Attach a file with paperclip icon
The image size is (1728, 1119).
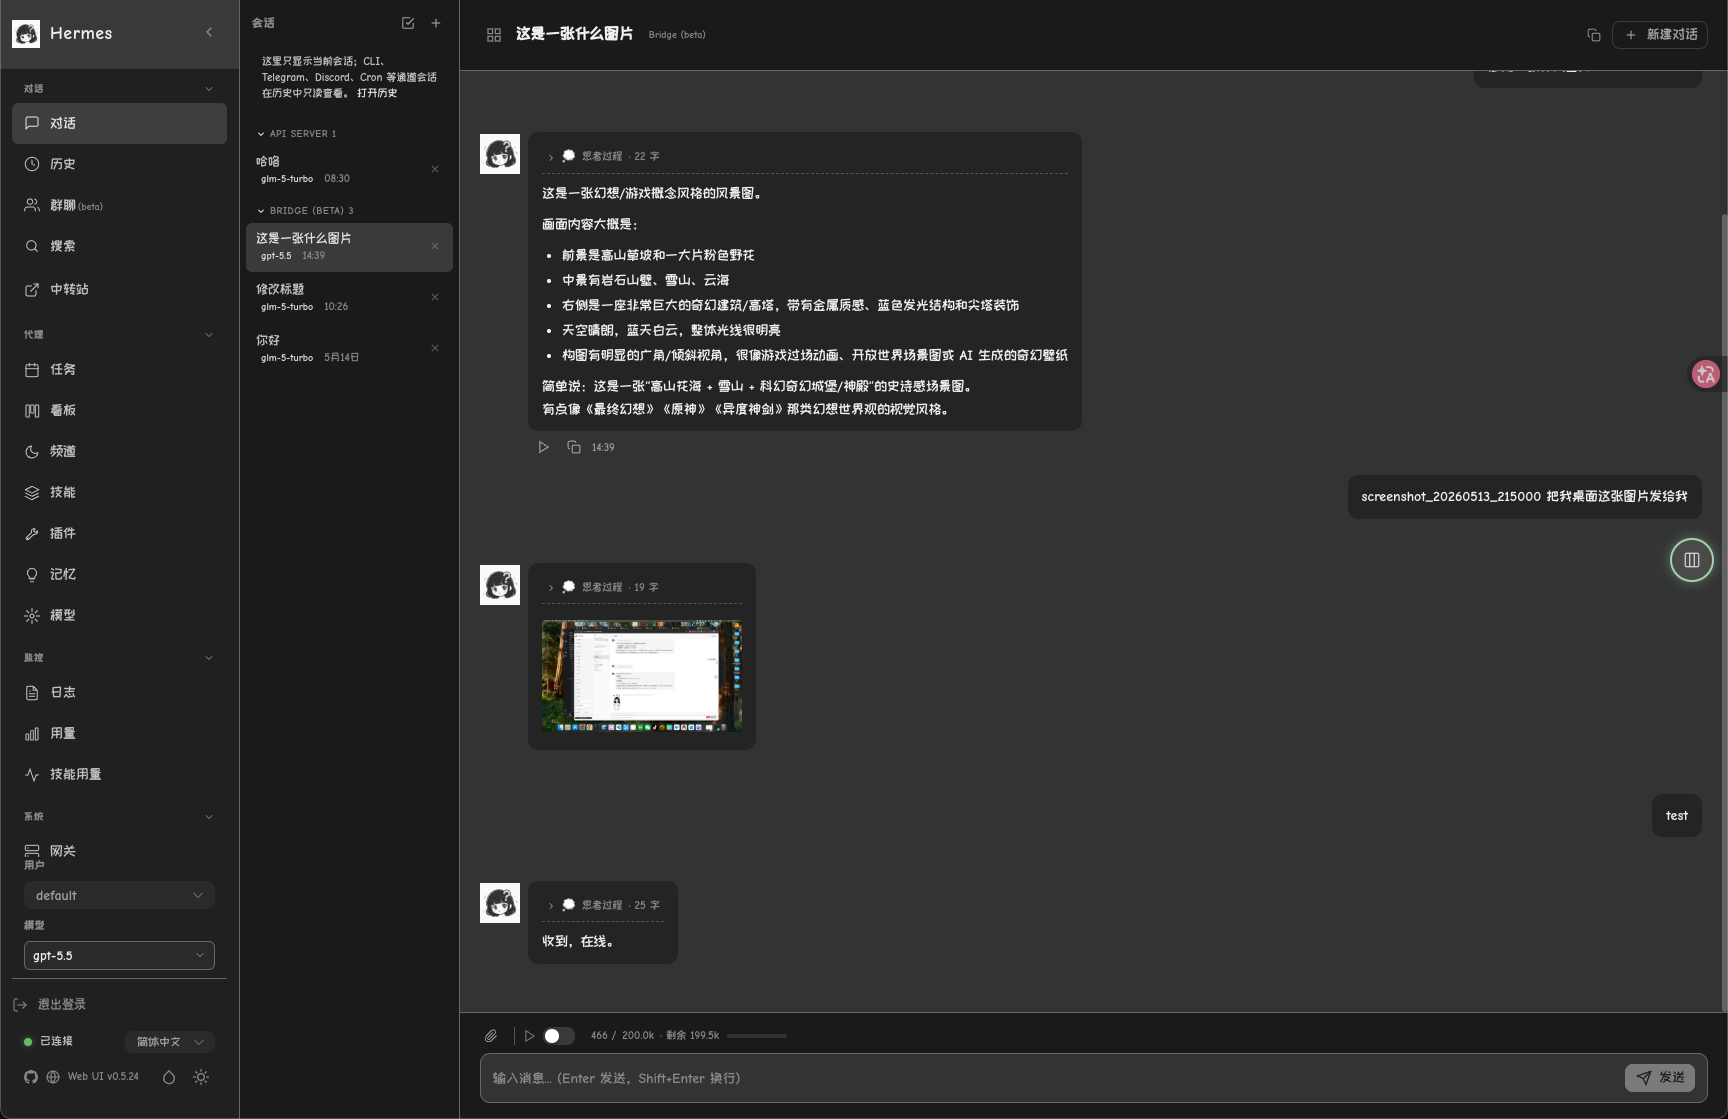click(x=491, y=1036)
